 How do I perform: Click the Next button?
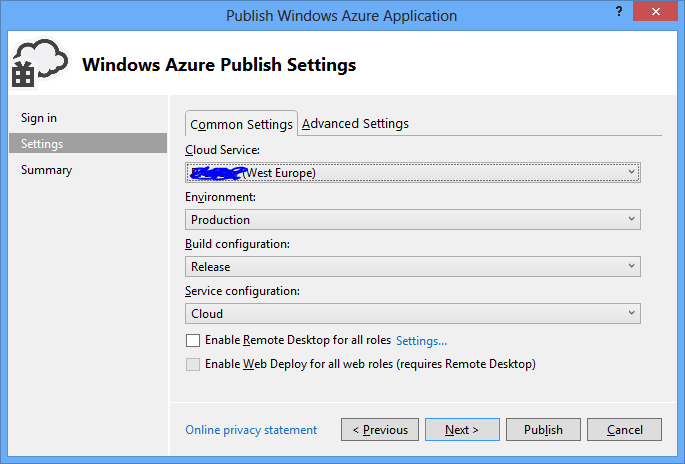coord(462,430)
